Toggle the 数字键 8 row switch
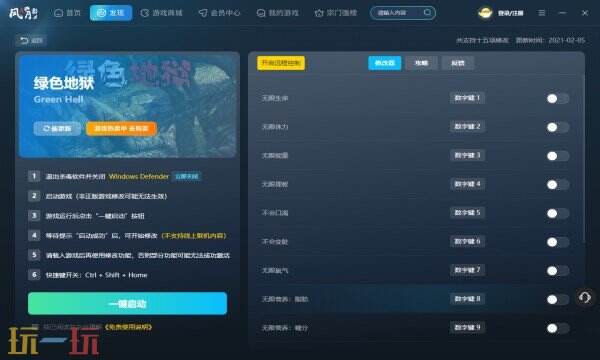This screenshot has height=360, width=600. (x=558, y=299)
